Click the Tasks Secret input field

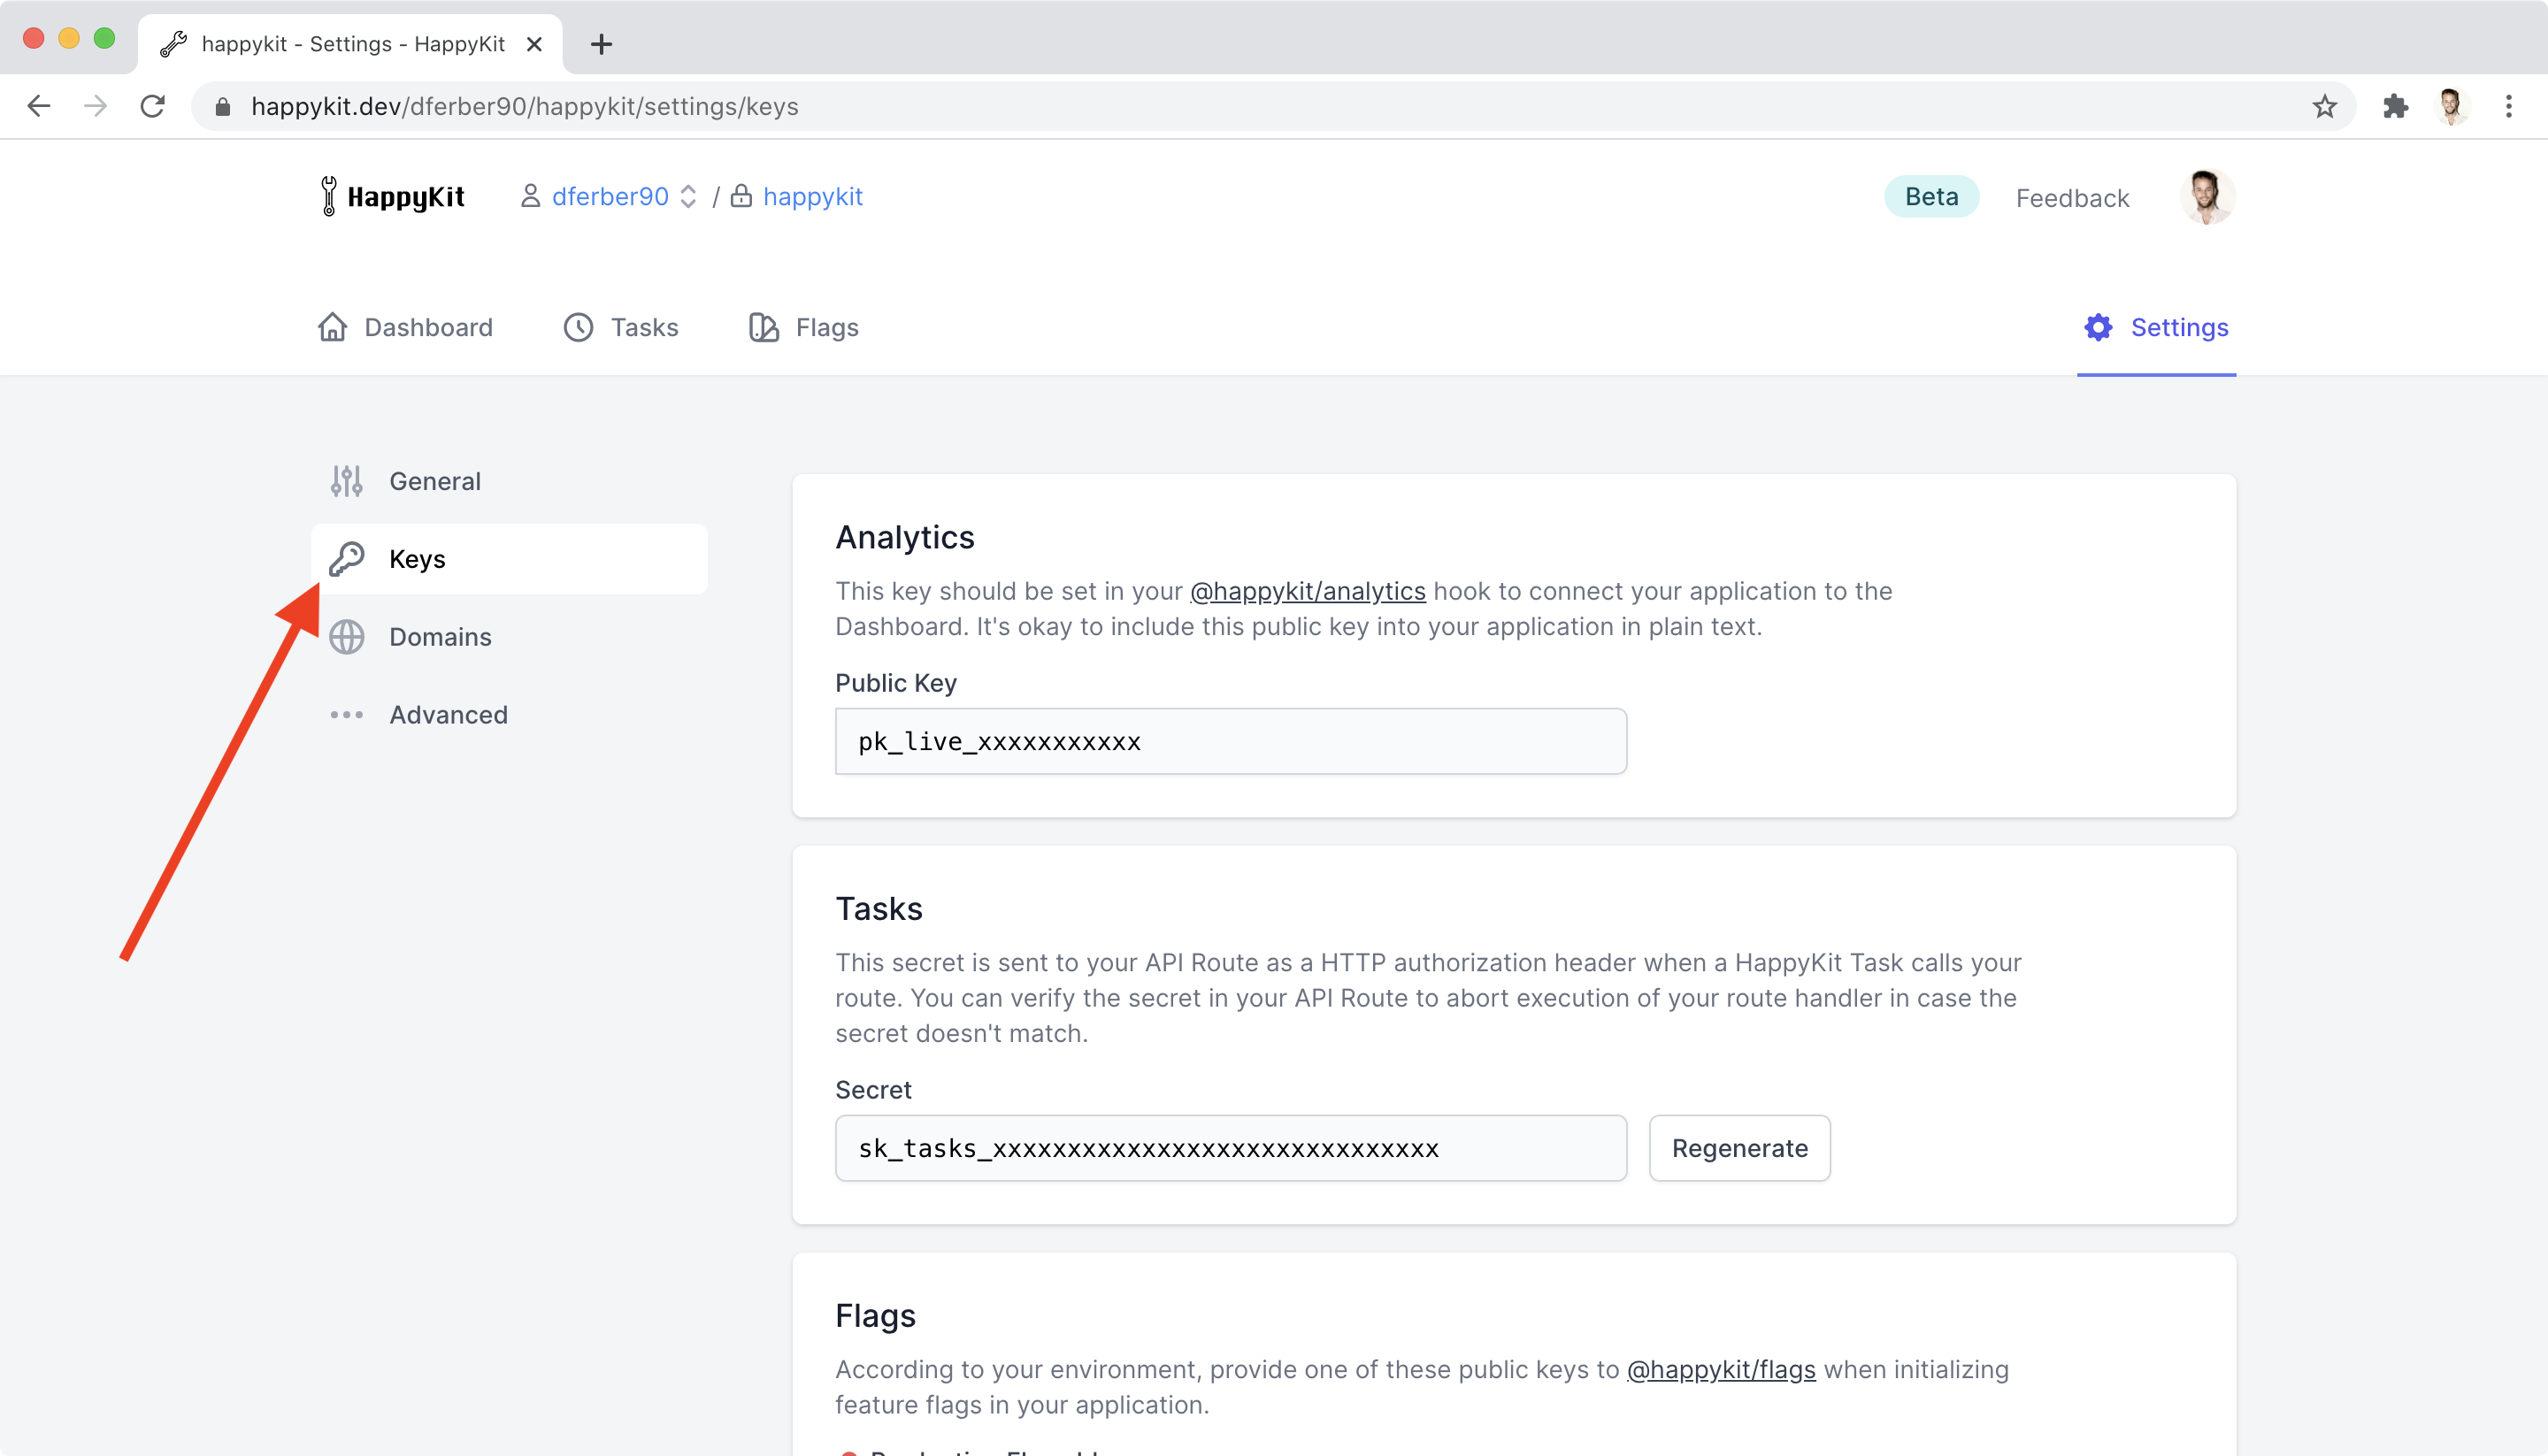1231,1148
